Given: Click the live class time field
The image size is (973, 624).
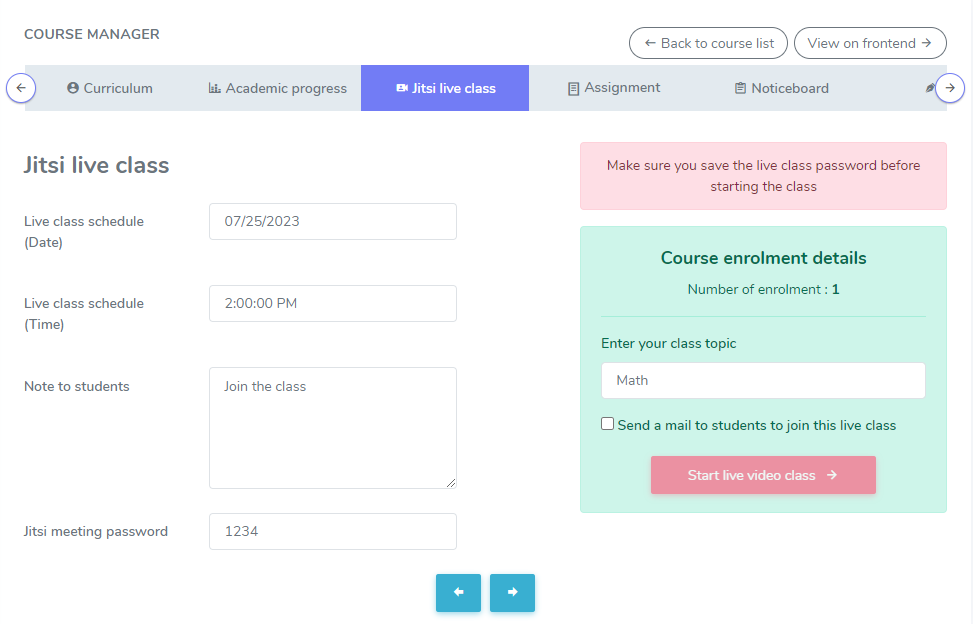Looking at the screenshot, I should (332, 303).
